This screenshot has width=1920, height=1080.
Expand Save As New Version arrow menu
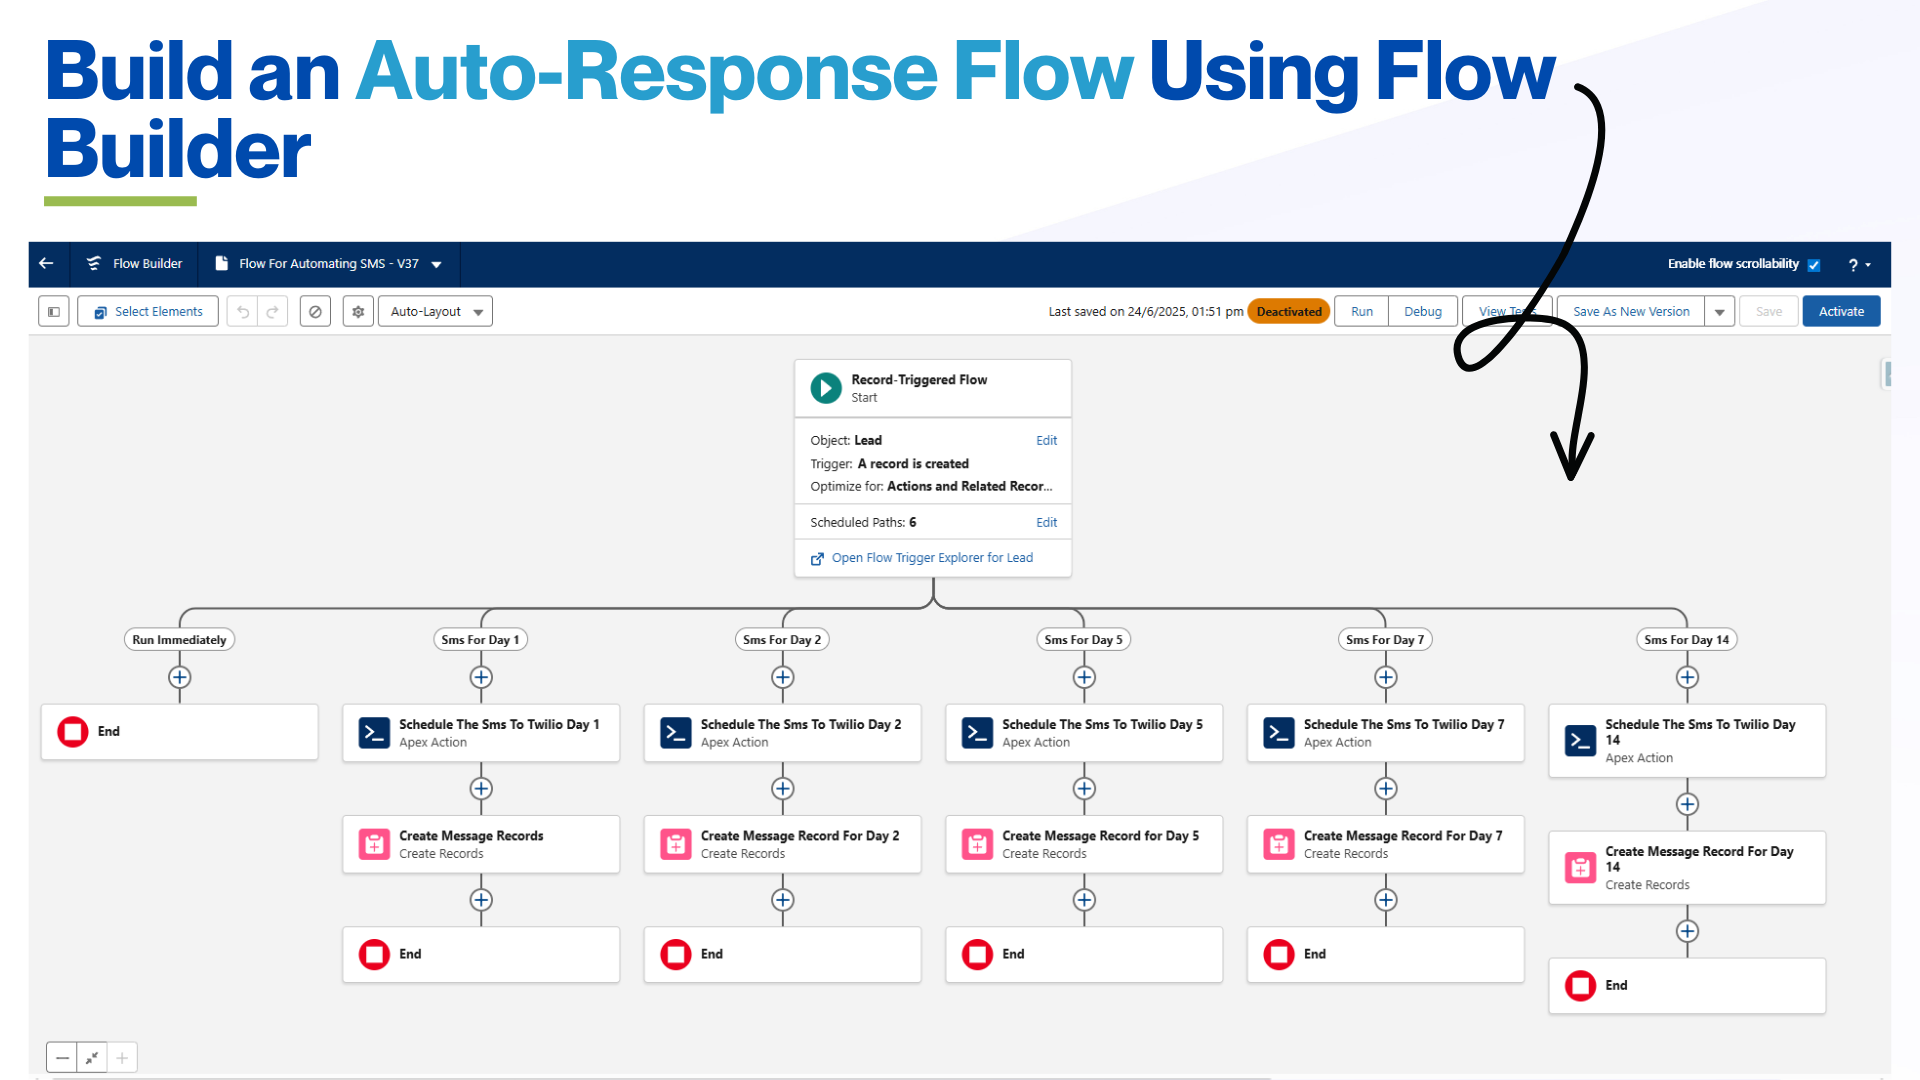click(1720, 312)
